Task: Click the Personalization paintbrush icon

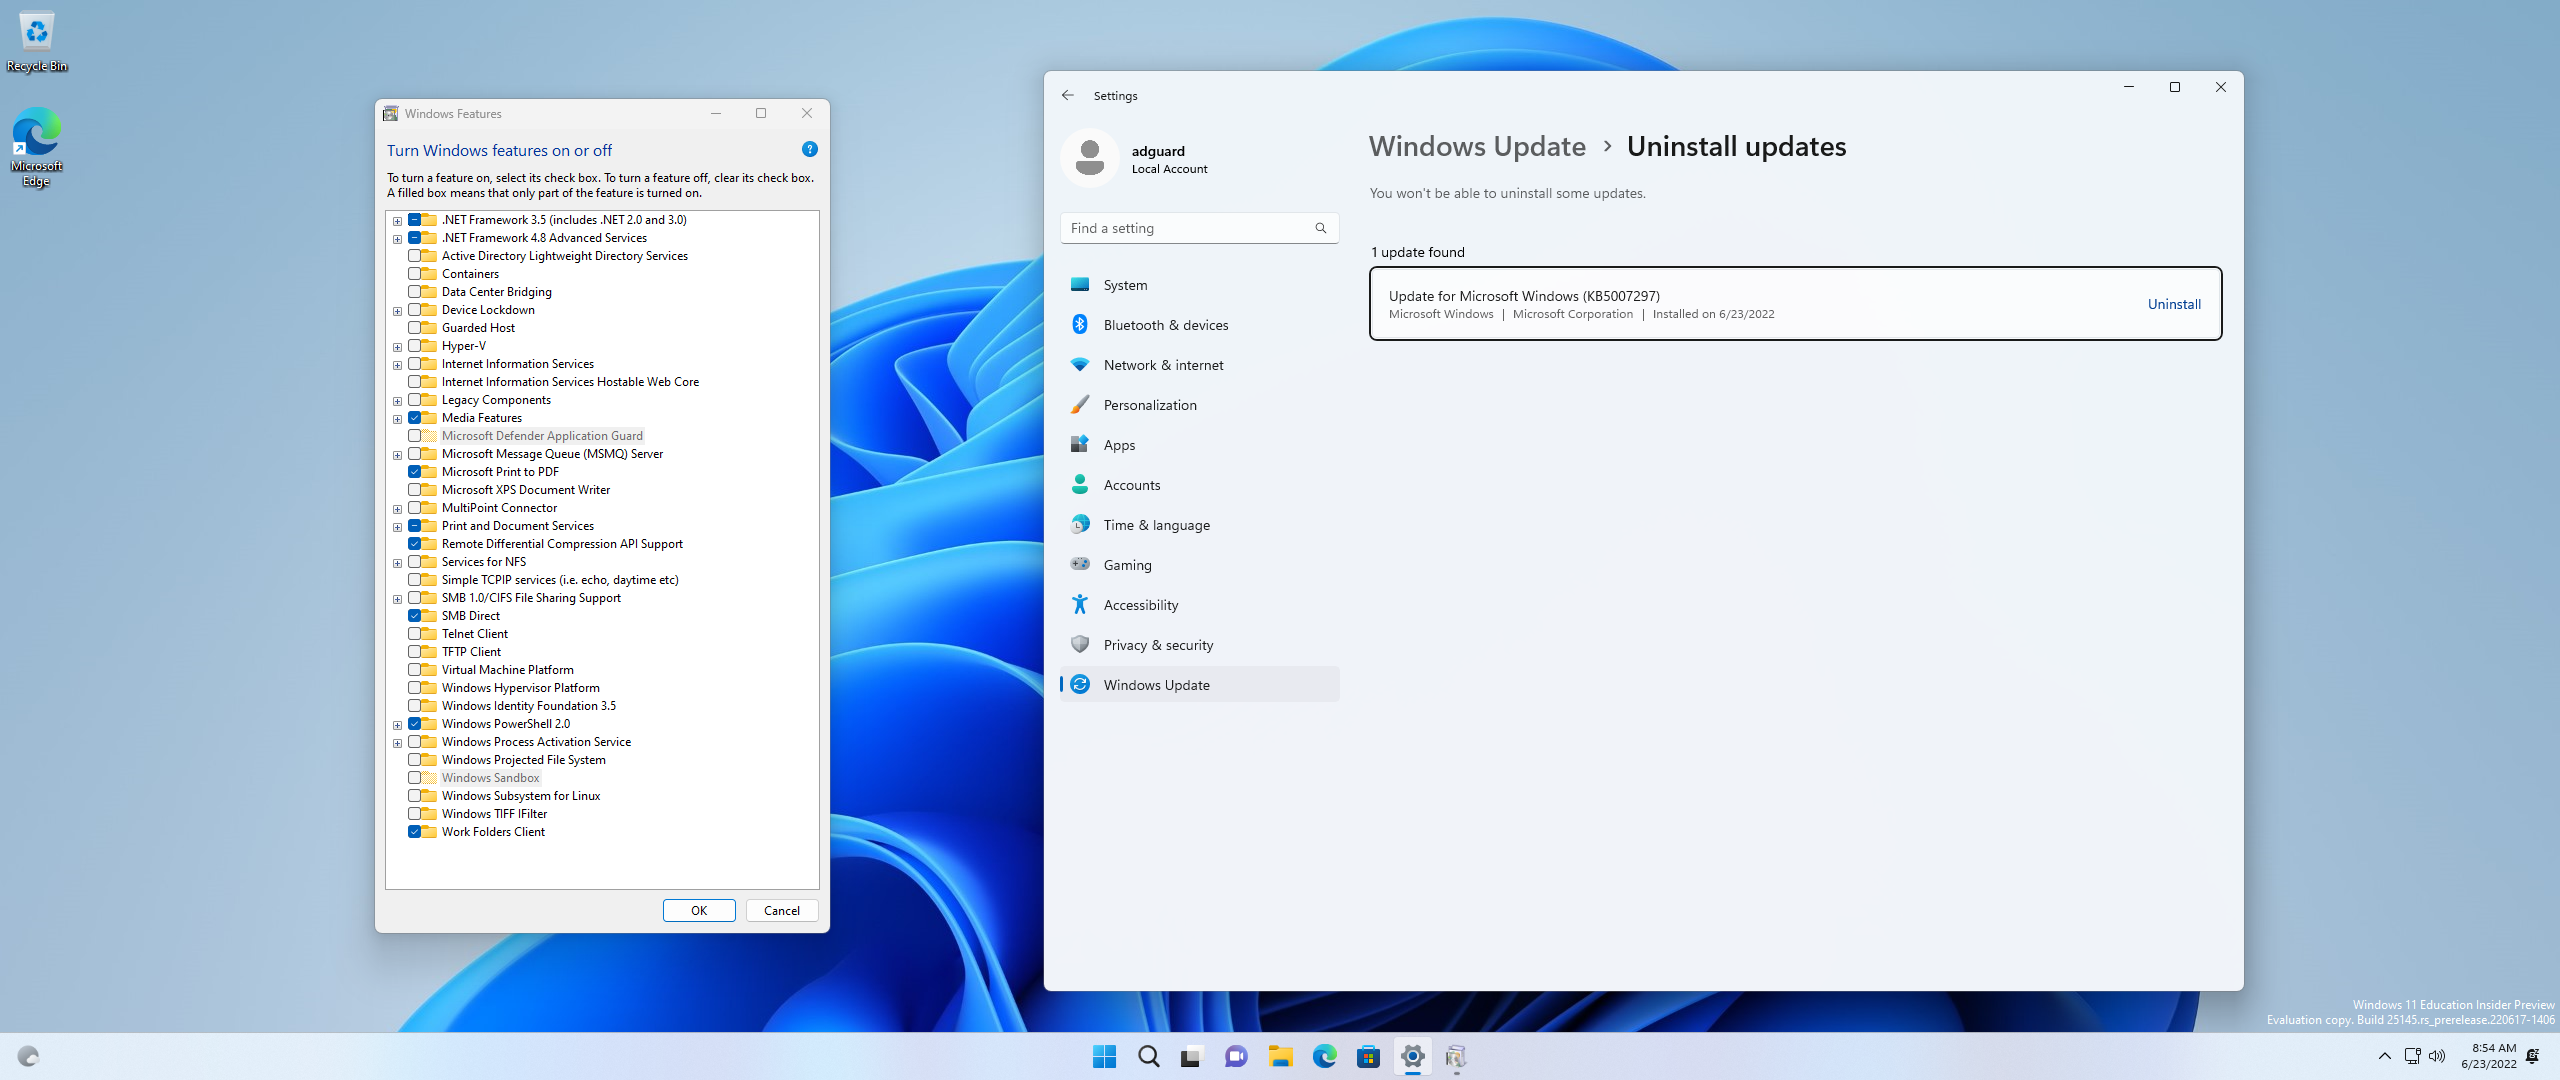Action: point(1080,405)
